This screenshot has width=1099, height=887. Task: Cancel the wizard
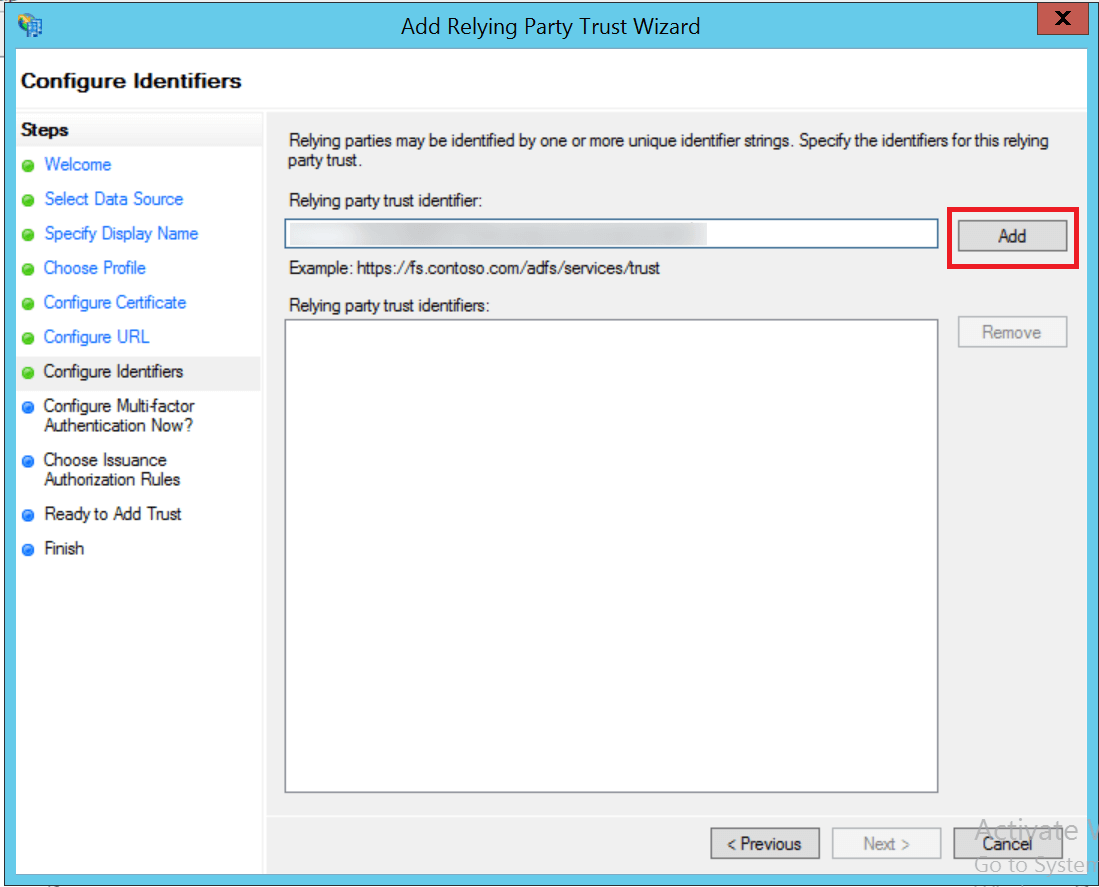1007,844
